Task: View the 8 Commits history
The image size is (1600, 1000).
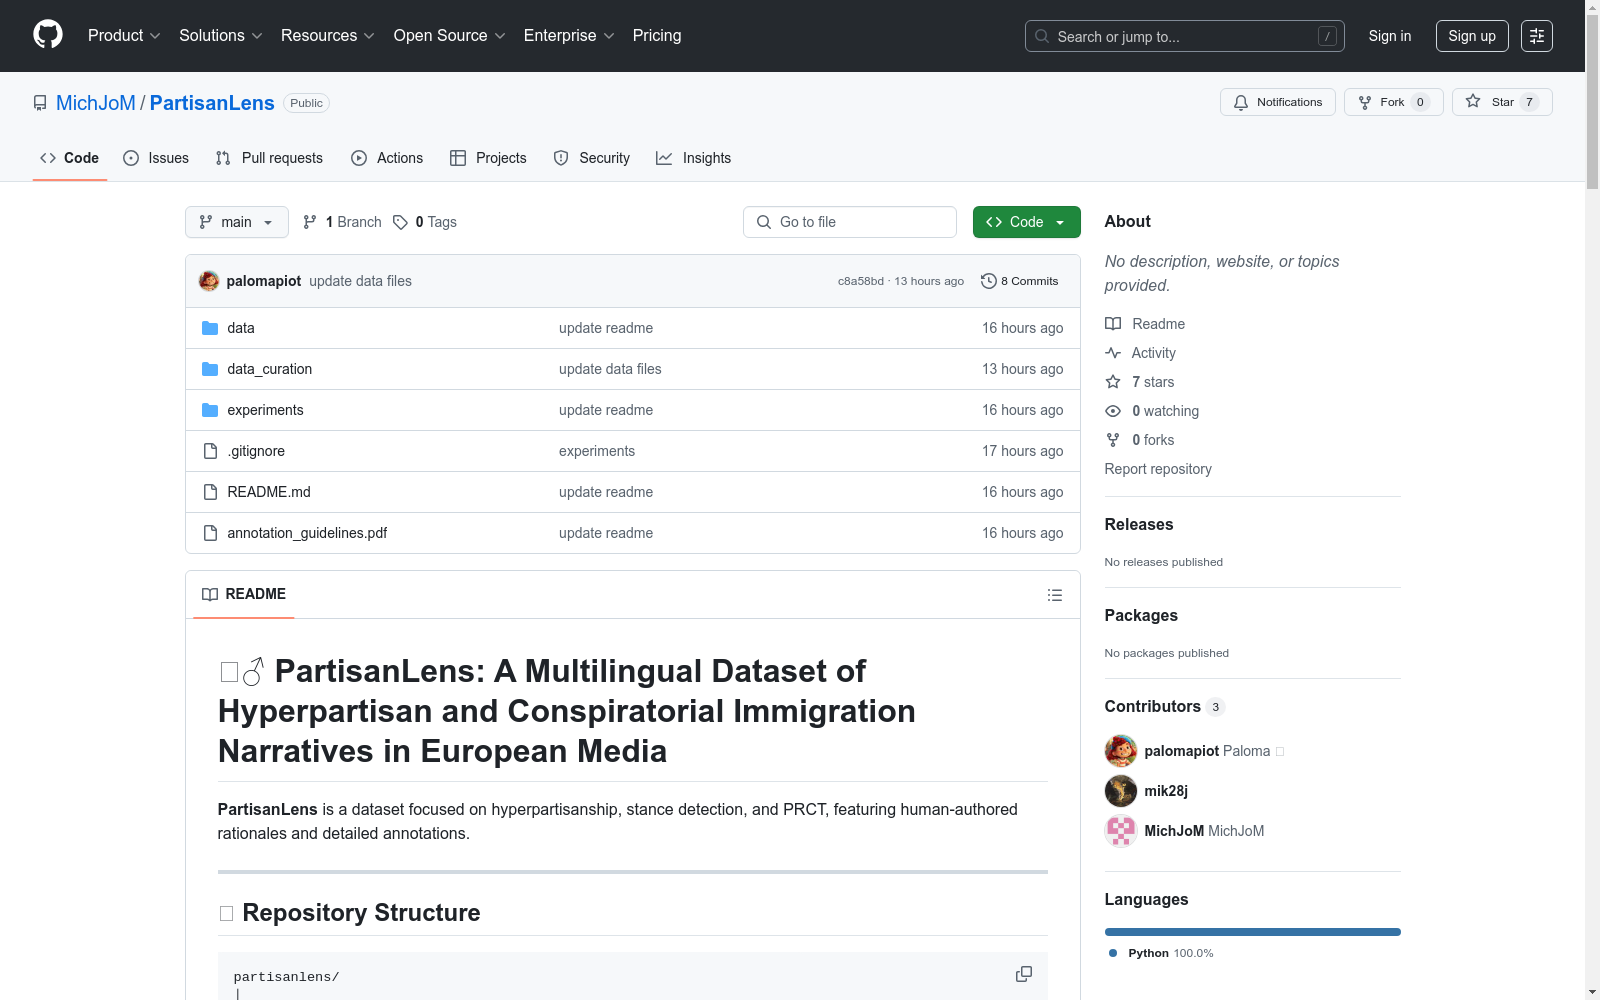Action: pyautogui.click(x=1020, y=281)
